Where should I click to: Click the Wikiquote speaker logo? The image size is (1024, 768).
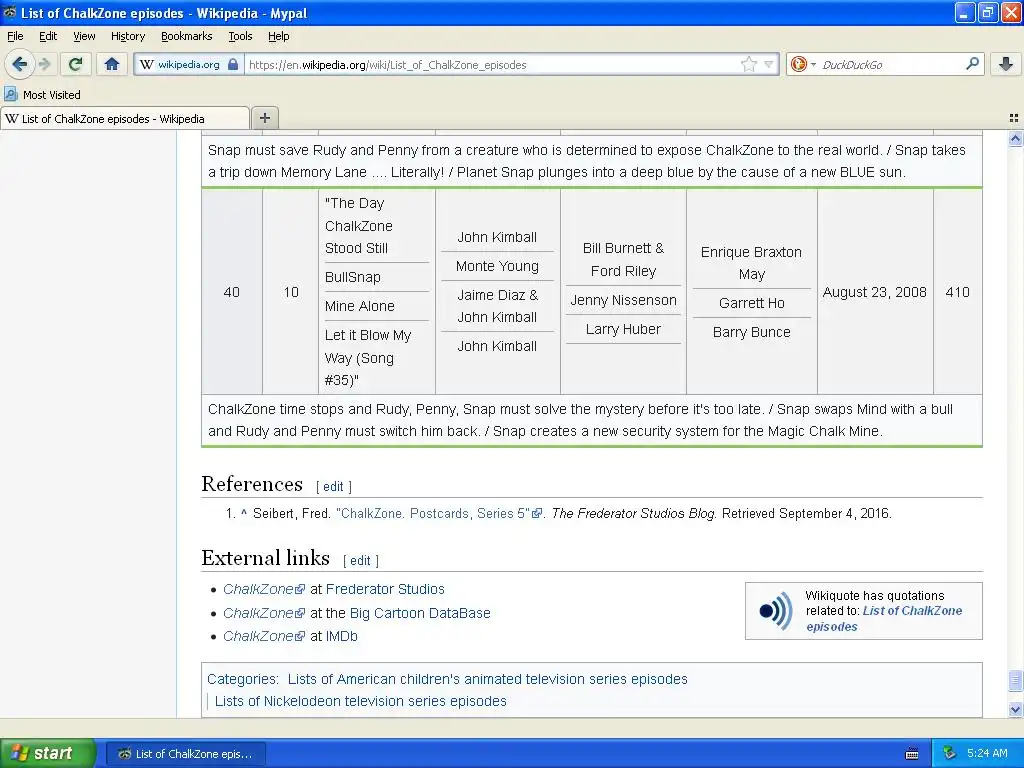776,611
